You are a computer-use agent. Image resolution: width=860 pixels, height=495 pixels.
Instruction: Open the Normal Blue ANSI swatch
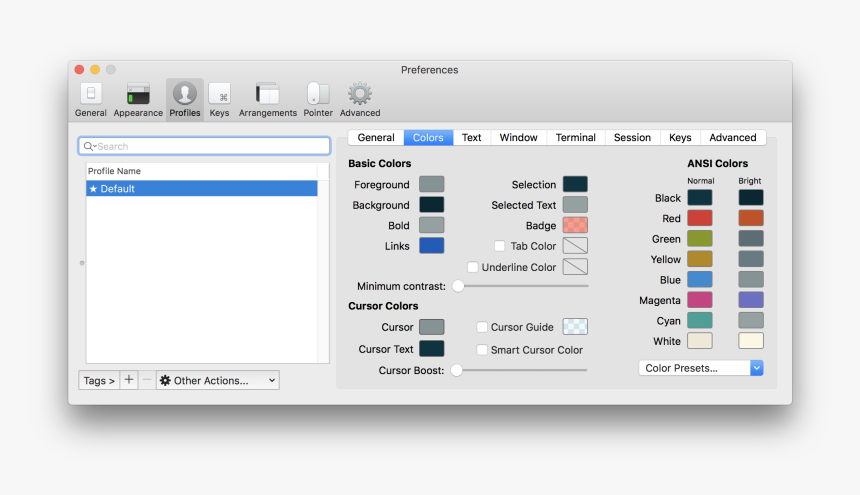click(x=700, y=280)
